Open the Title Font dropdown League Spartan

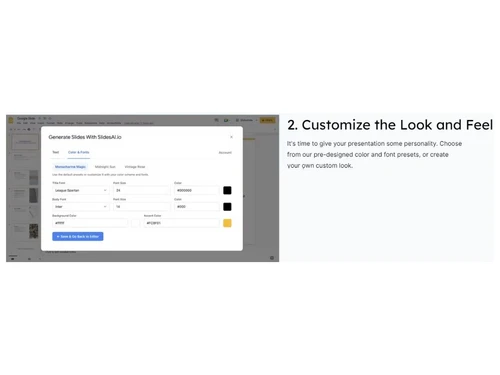[x=81, y=190]
